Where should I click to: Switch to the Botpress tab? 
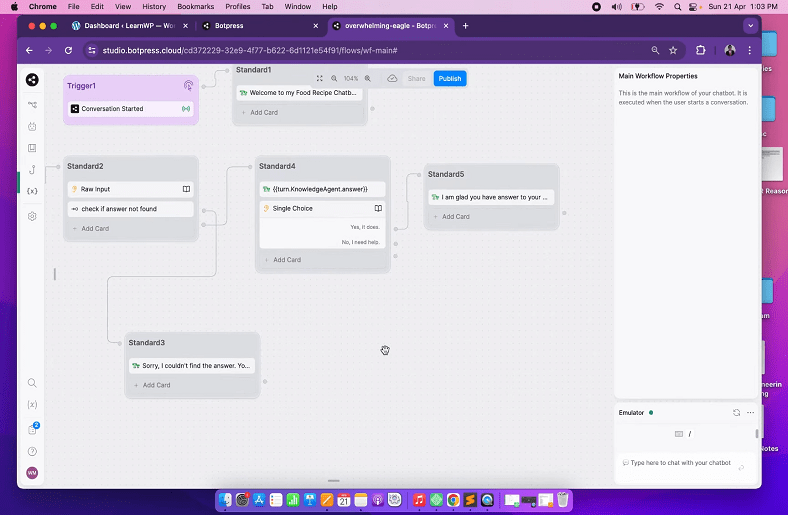point(259,26)
